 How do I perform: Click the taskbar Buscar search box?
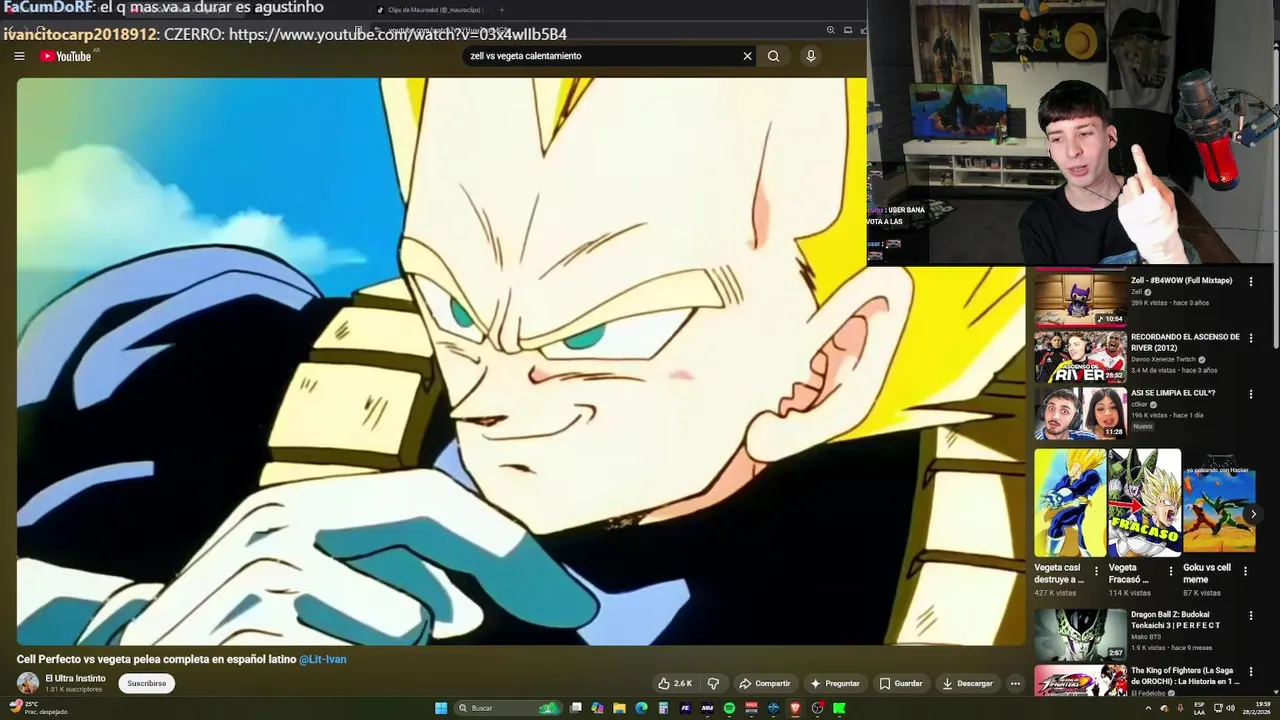(508, 708)
